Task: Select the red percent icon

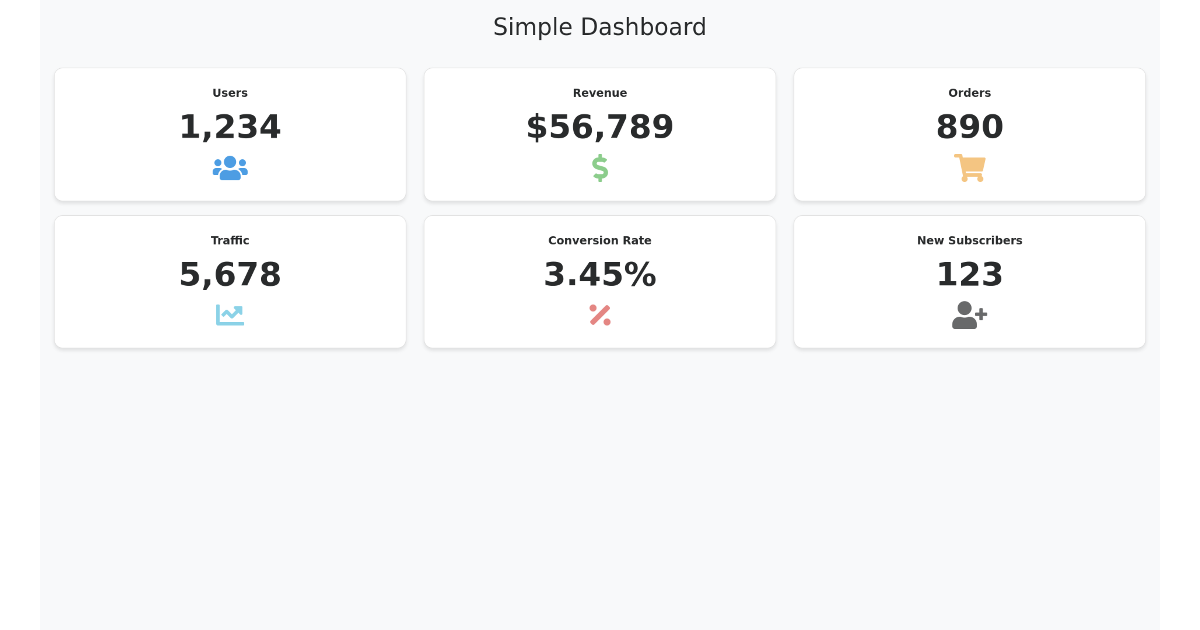Action: (600, 315)
